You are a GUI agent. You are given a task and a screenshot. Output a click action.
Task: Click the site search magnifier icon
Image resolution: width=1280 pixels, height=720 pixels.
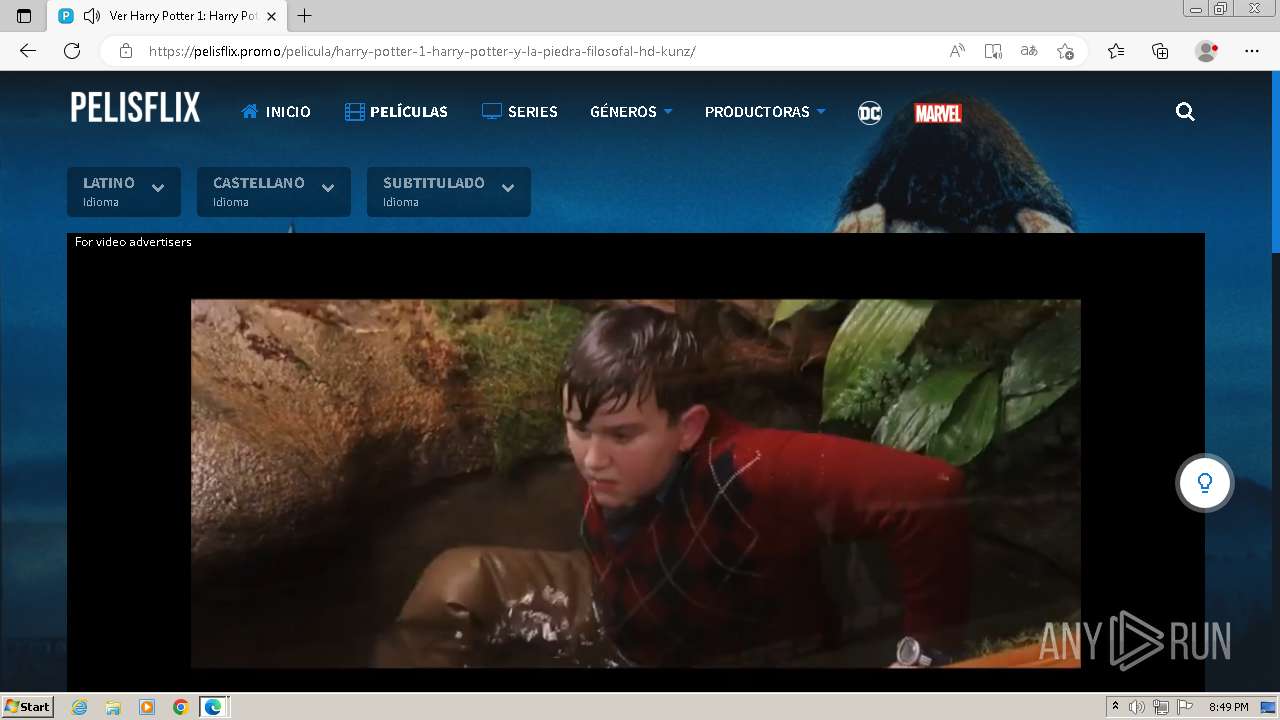(x=1185, y=112)
